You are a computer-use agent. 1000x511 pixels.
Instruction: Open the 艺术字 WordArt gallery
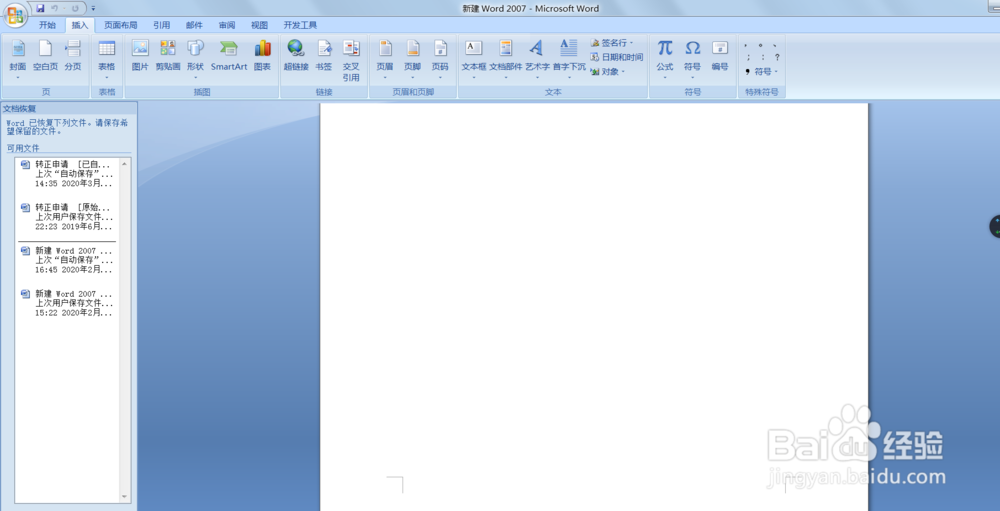click(537, 59)
